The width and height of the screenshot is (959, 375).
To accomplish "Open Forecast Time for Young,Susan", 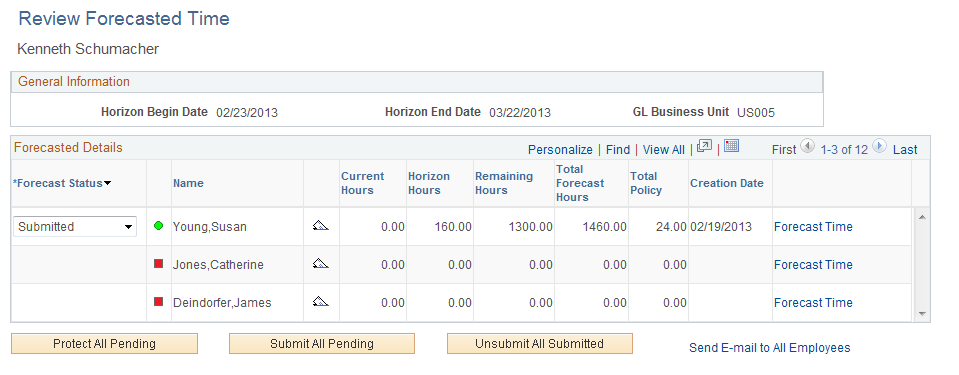I will [x=813, y=226].
